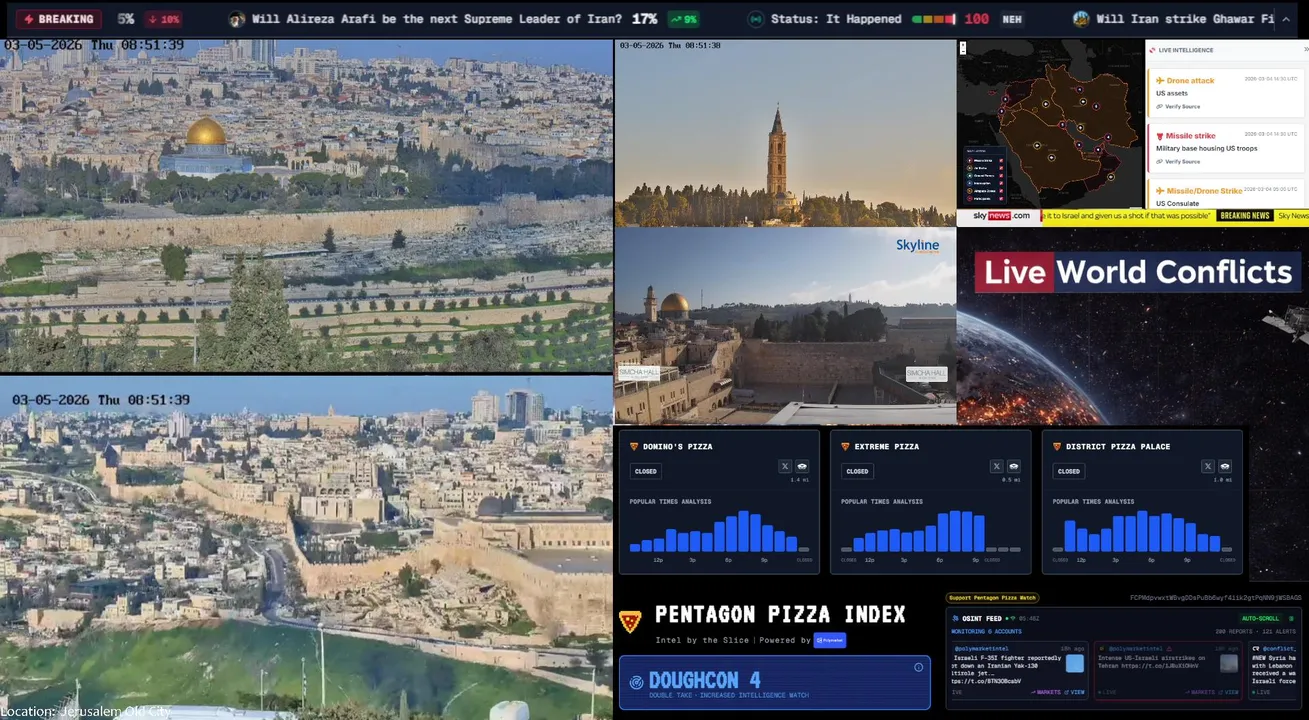Screen dimensions: 1309x720
Task: Click the pizza slice logo beside Extreme Pizza title
Action: [845, 446]
